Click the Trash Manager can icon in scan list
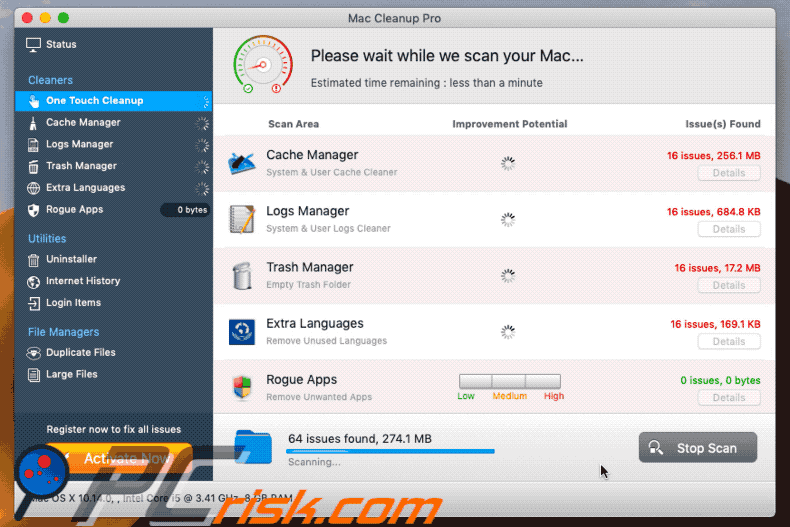This screenshot has width=790, height=527. click(242, 276)
